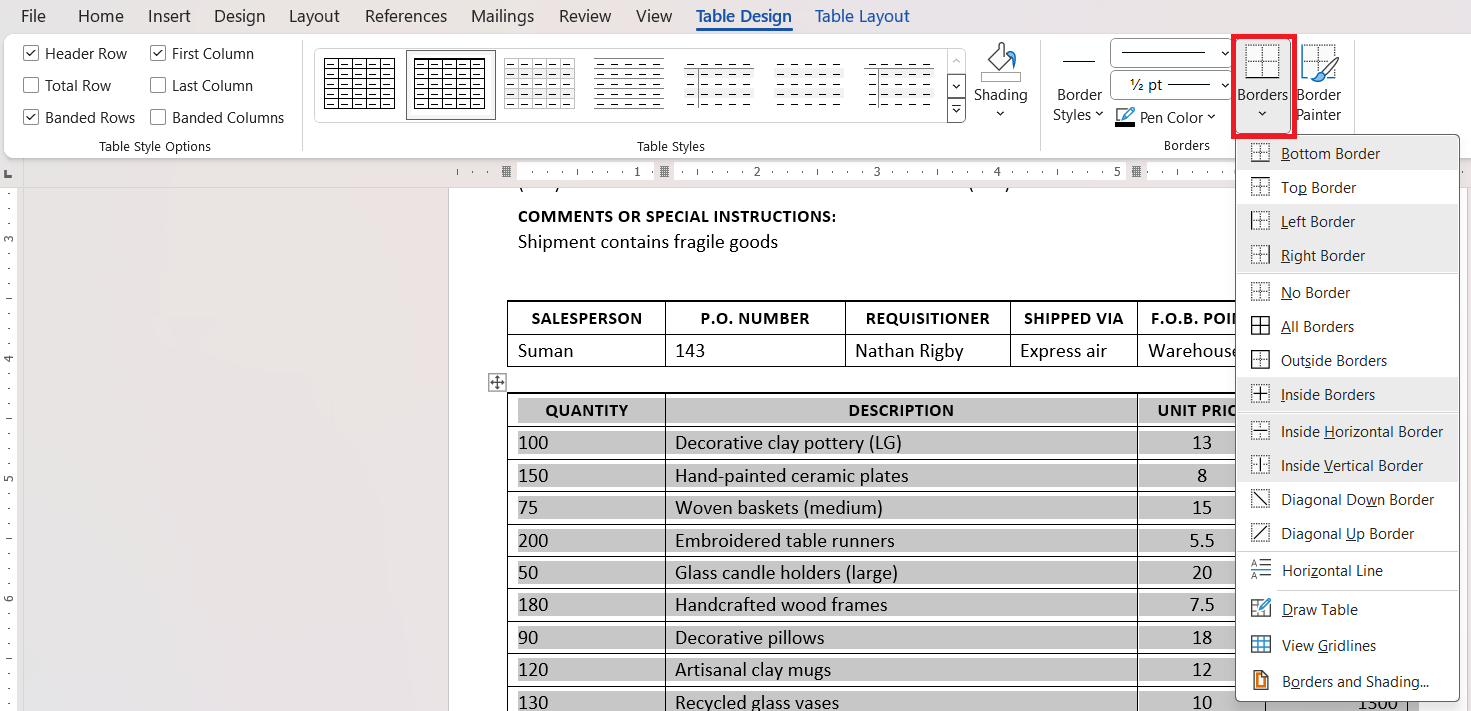Click the 'Hand-painted ceramic plates' cell

pyautogui.click(x=901, y=476)
